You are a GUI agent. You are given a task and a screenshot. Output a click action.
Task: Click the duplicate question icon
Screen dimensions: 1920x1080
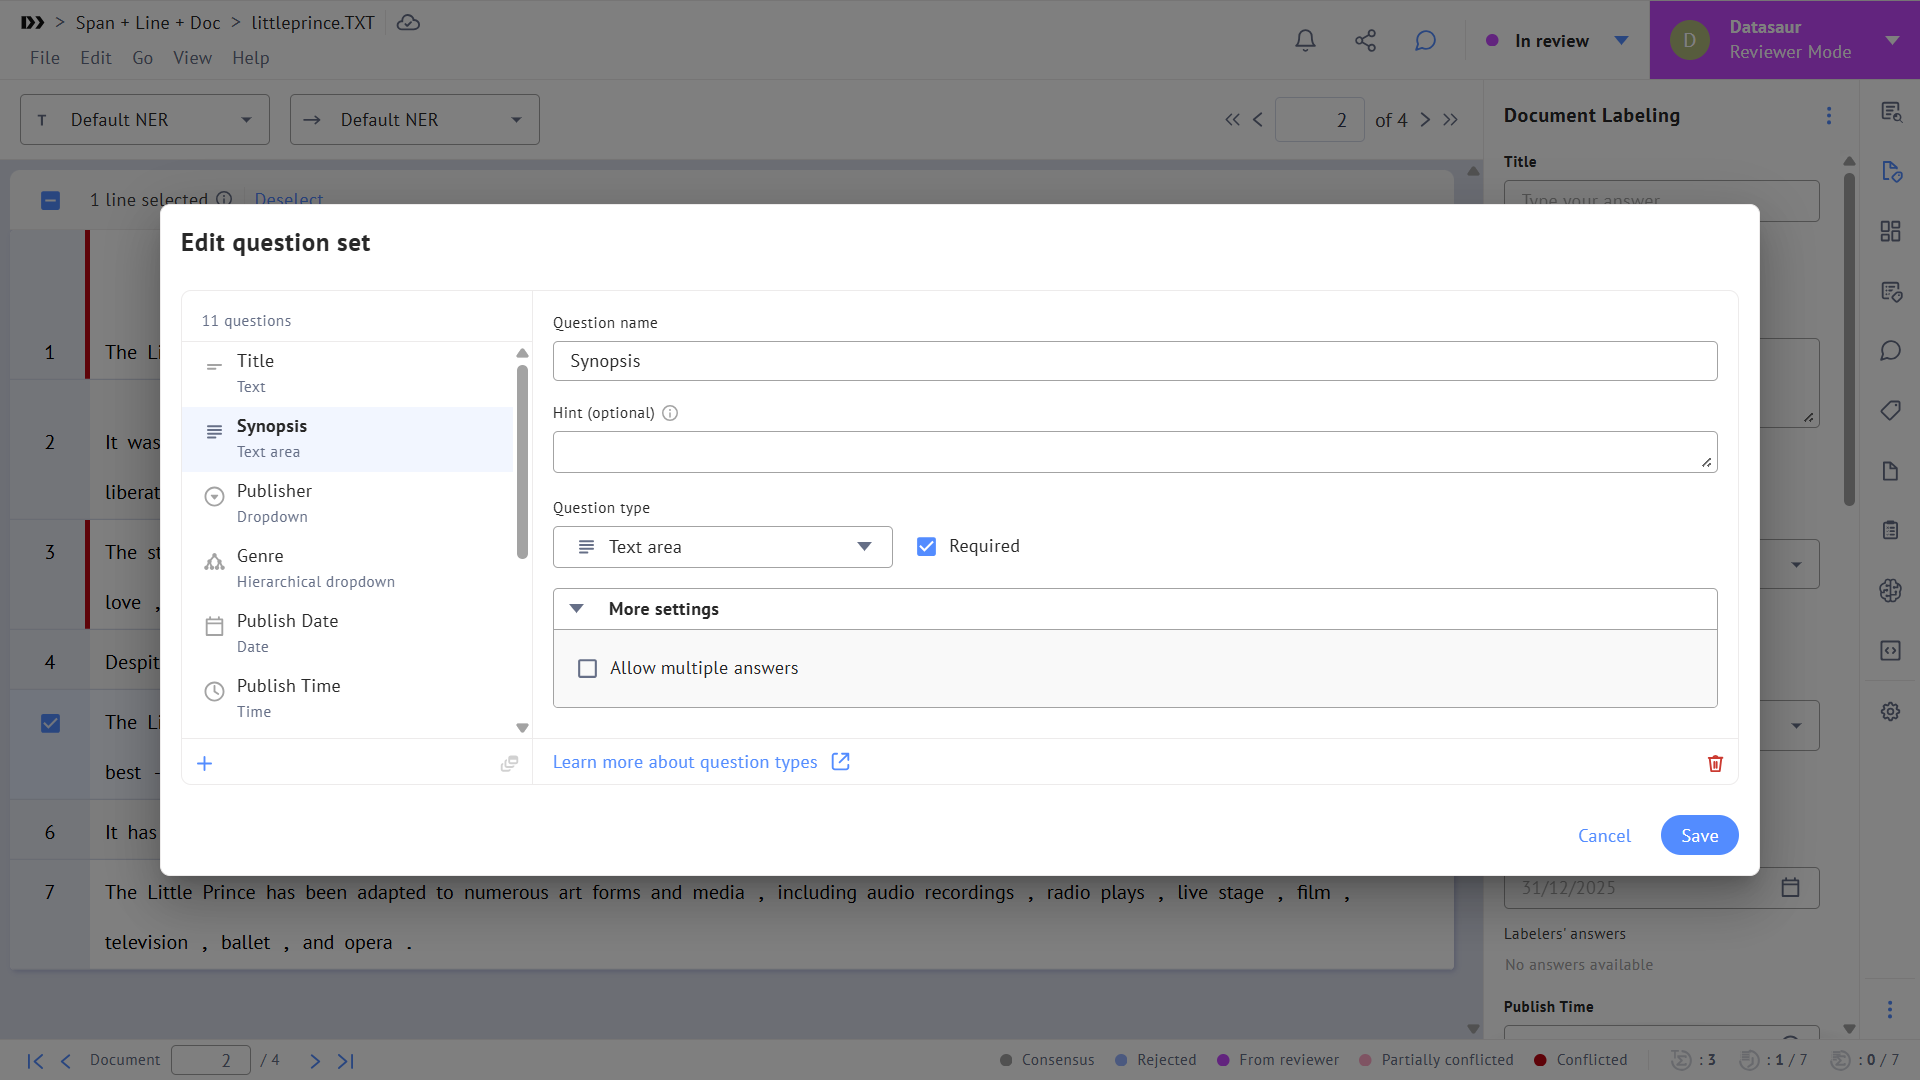click(x=509, y=764)
